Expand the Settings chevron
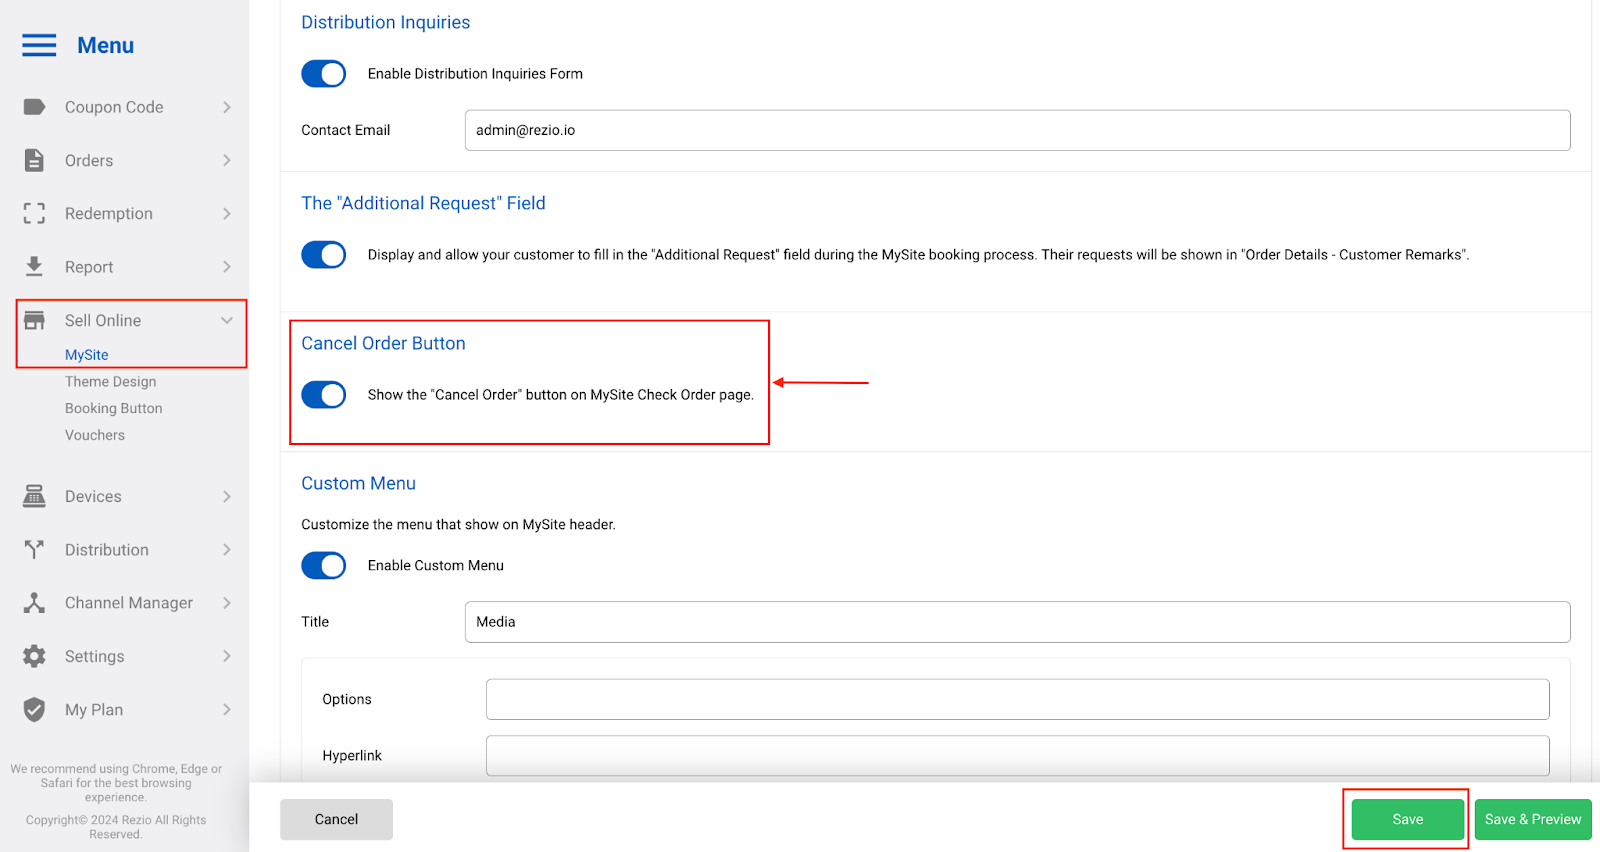 click(x=227, y=656)
